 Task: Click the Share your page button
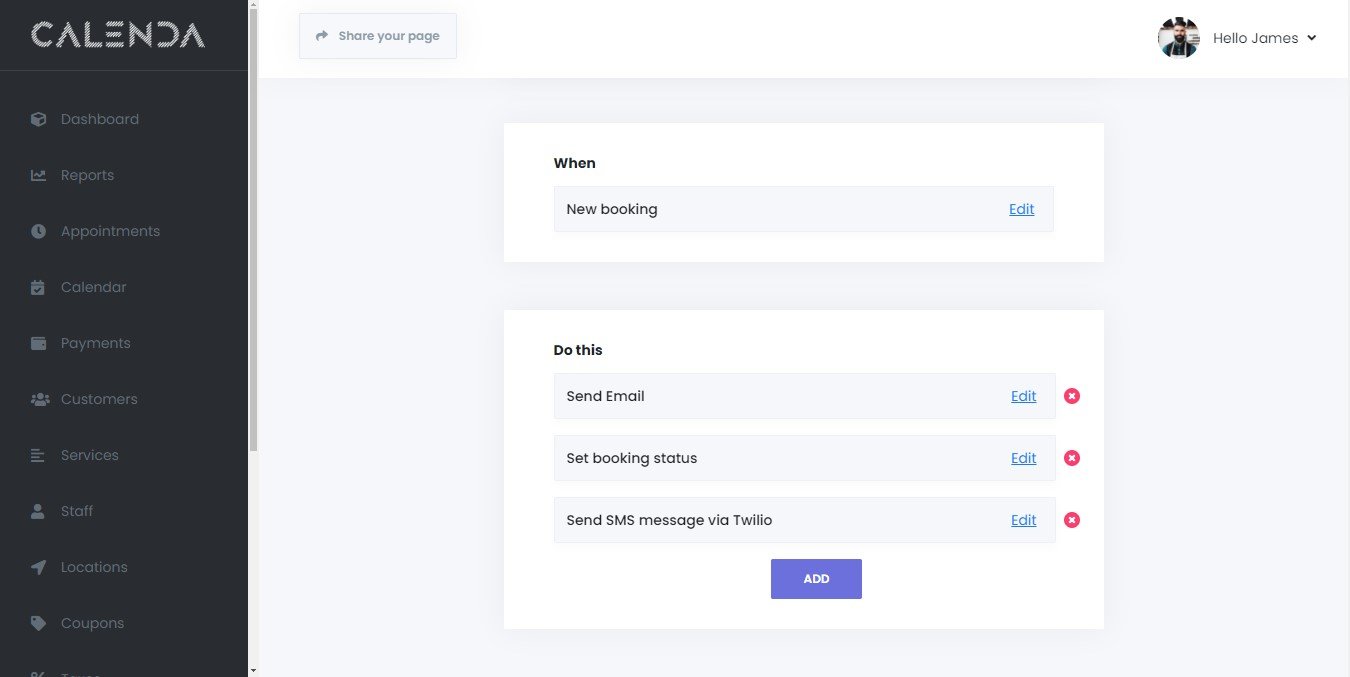point(378,36)
